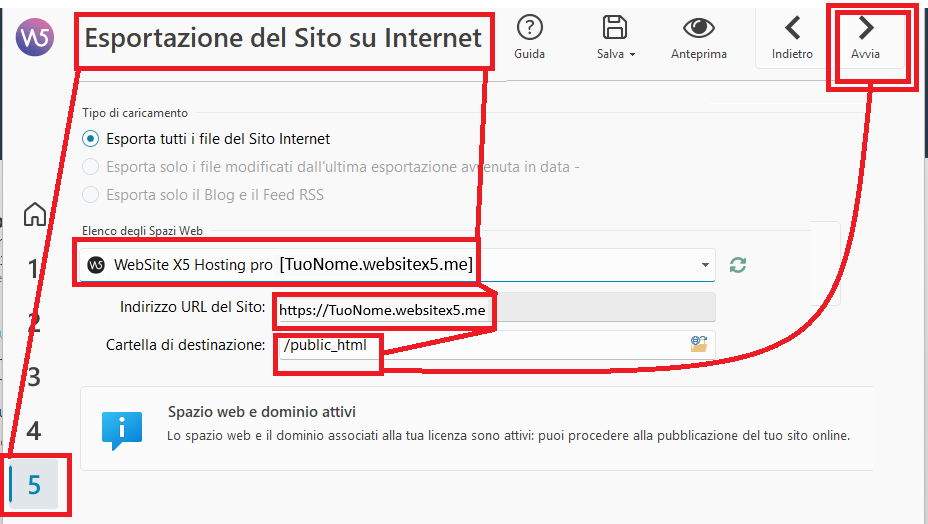
Task: Browse for destination folder icon
Action: click(x=699, y=344)
